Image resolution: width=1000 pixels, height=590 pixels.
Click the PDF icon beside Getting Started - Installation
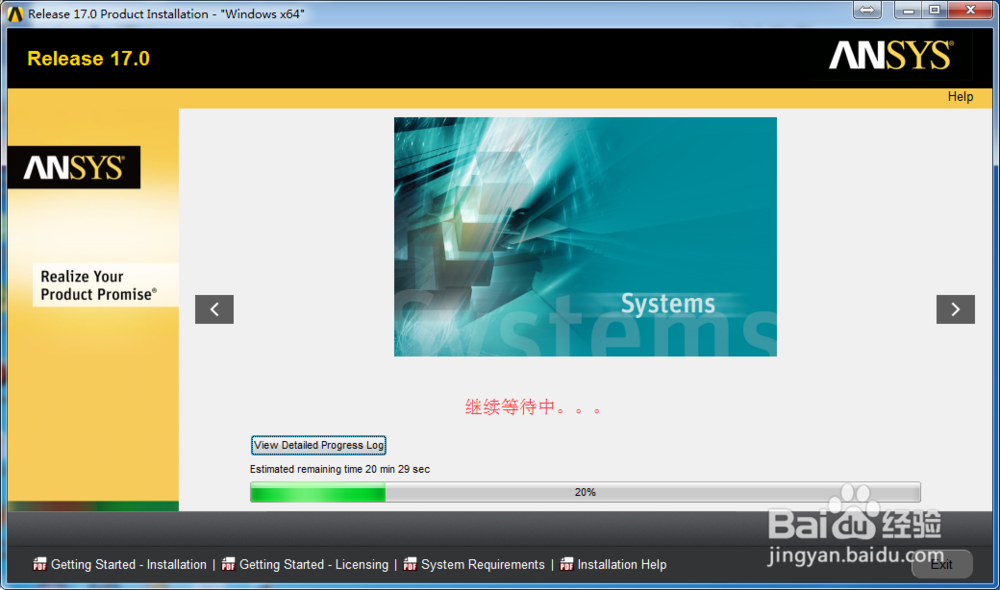(40, 564)
